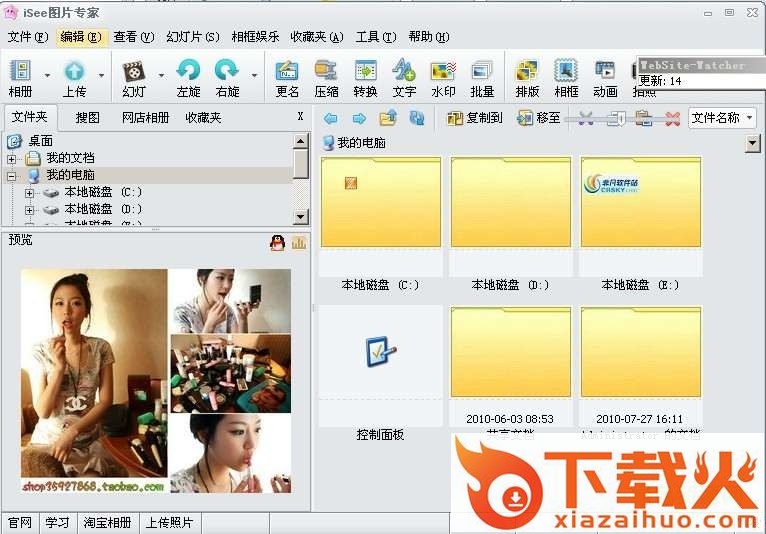Switch to the 网店相册 tab

tap(145, 117)
